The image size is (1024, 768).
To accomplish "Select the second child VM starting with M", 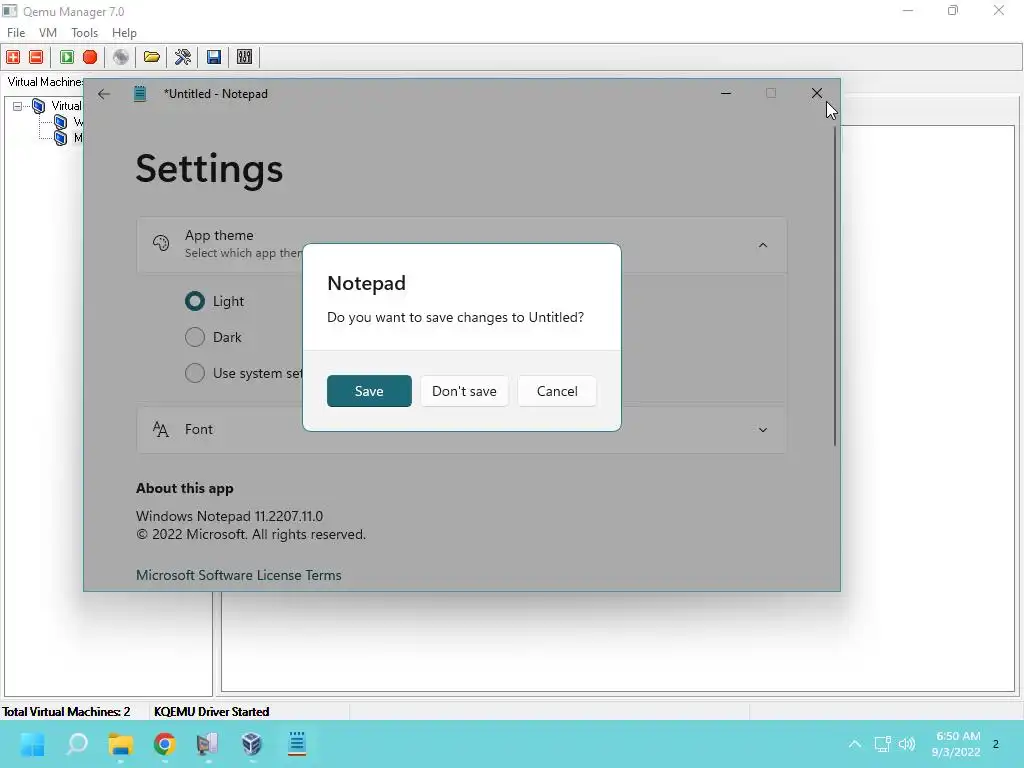I will (61, 138).
